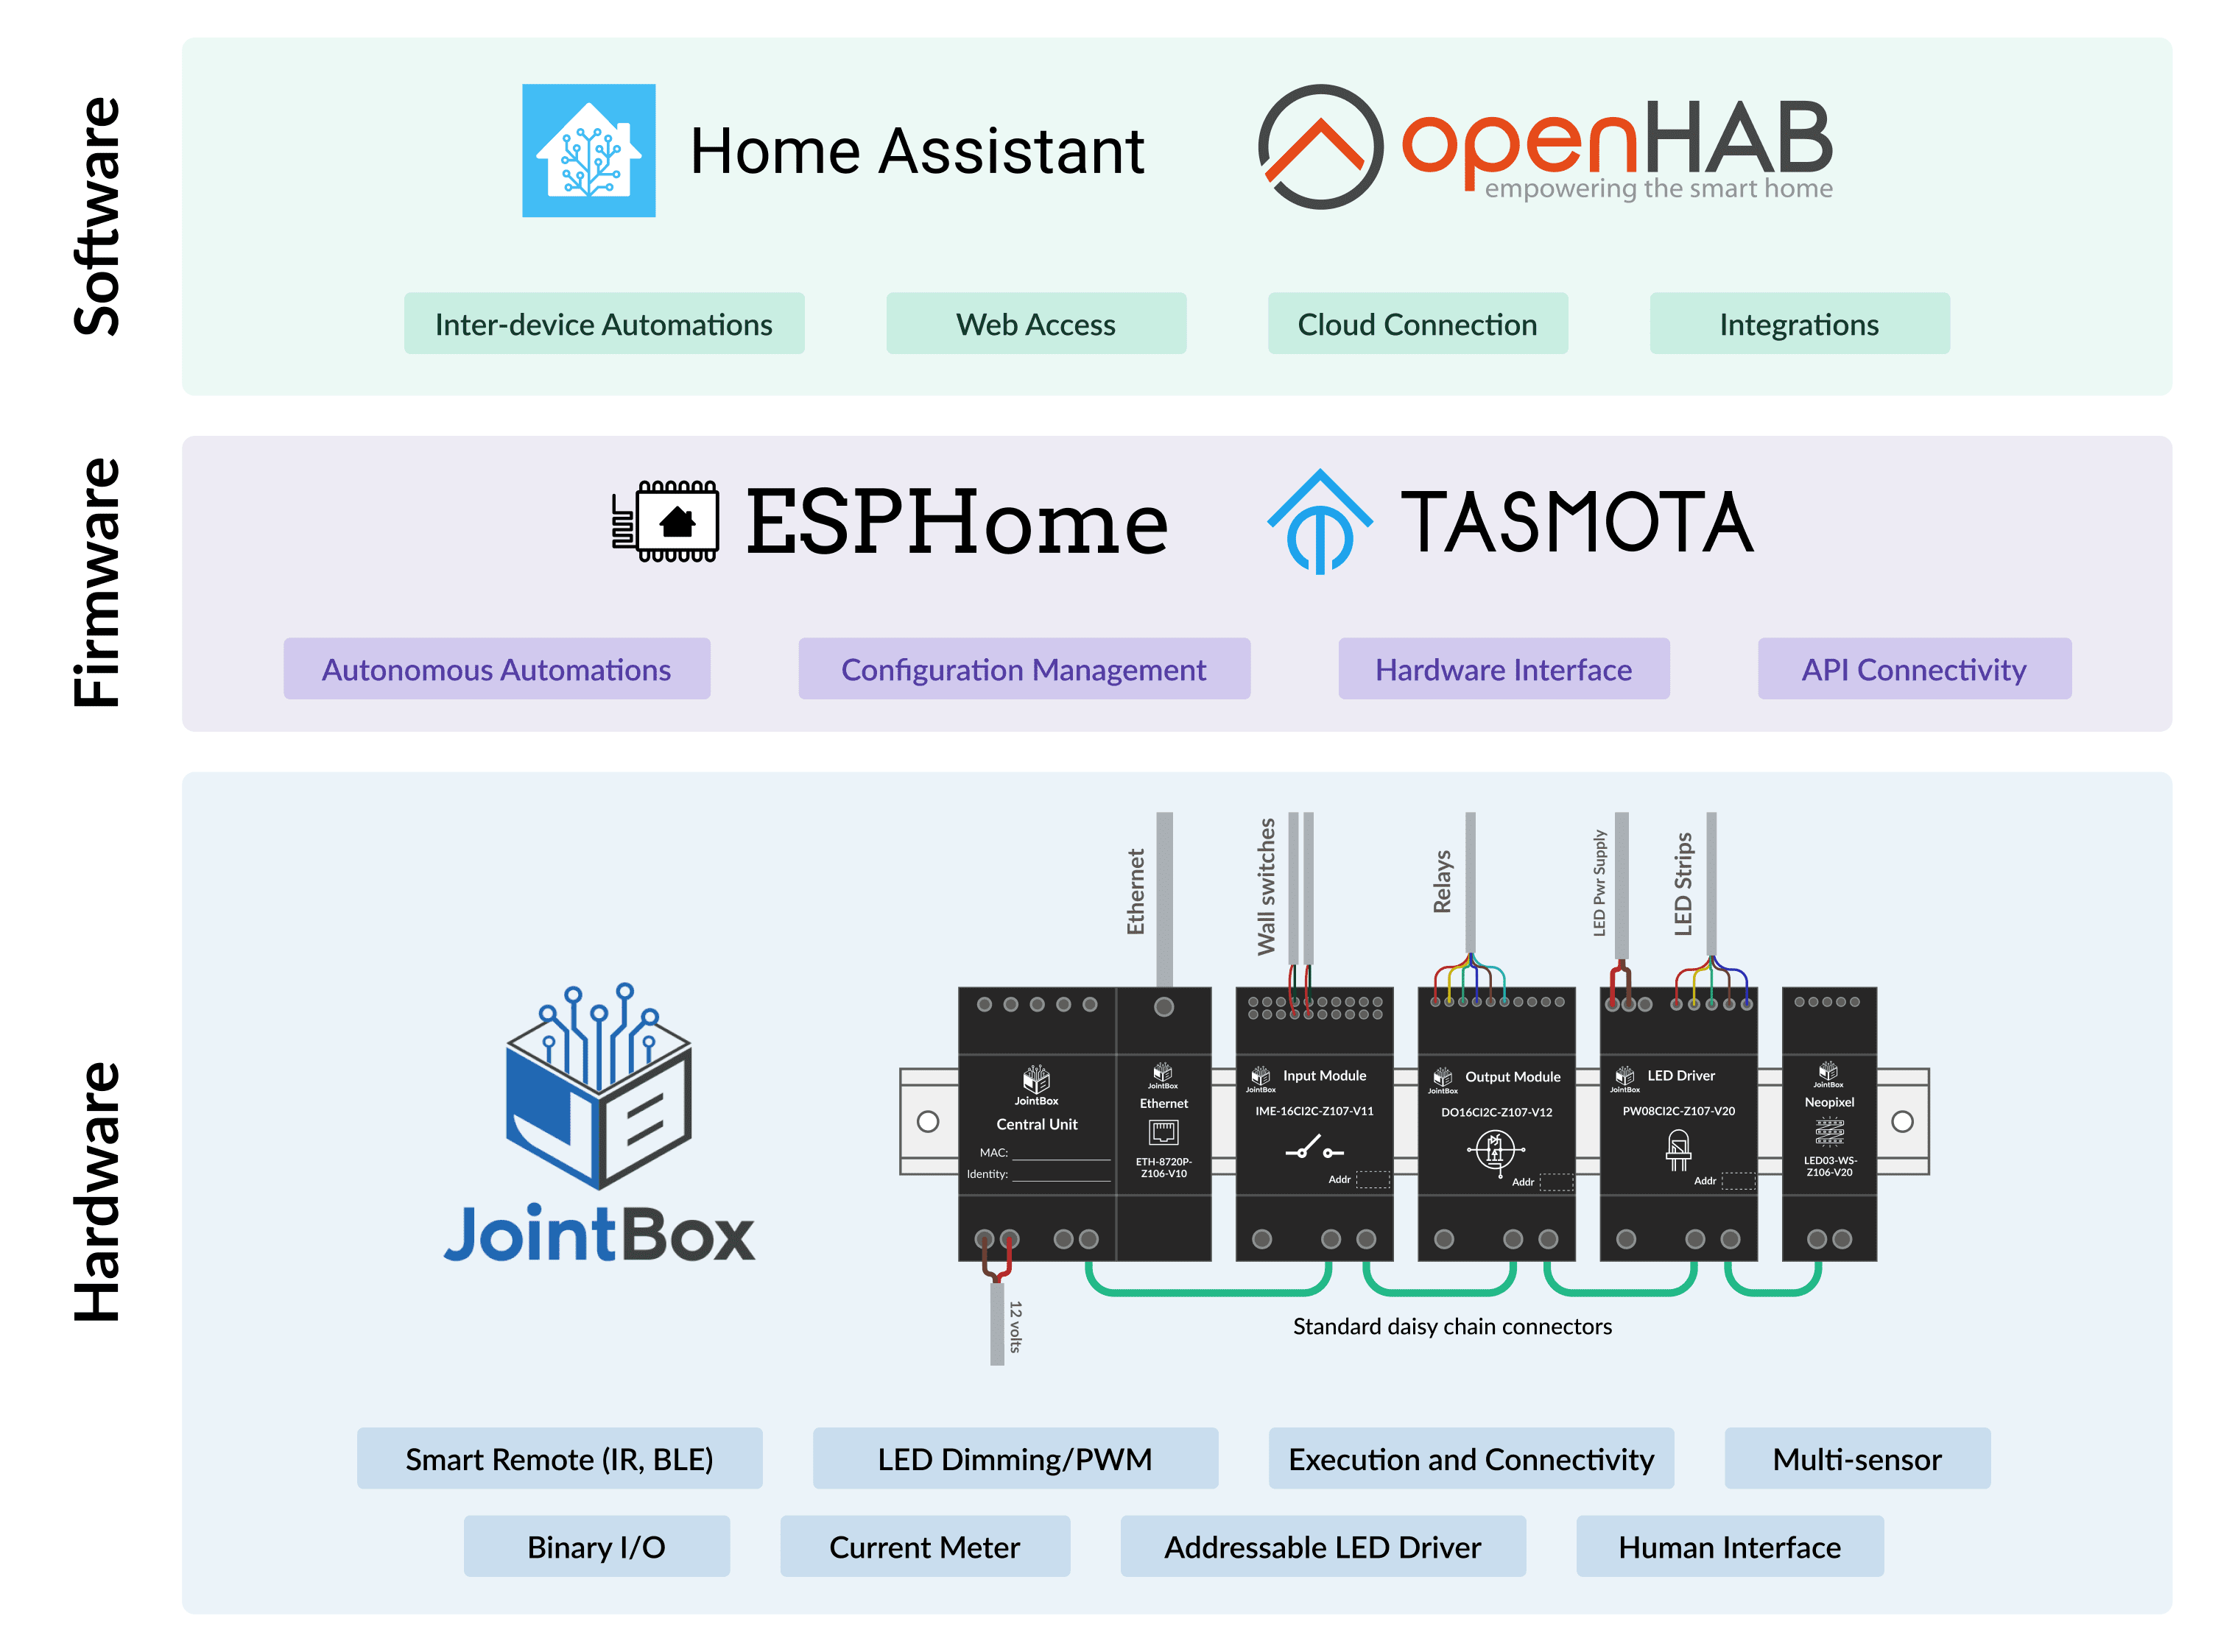Image resolution: width=2232 pixels, height=1652 pixels.
Task: Click the Home Assistant house logo icon
Action: (588, 151)
